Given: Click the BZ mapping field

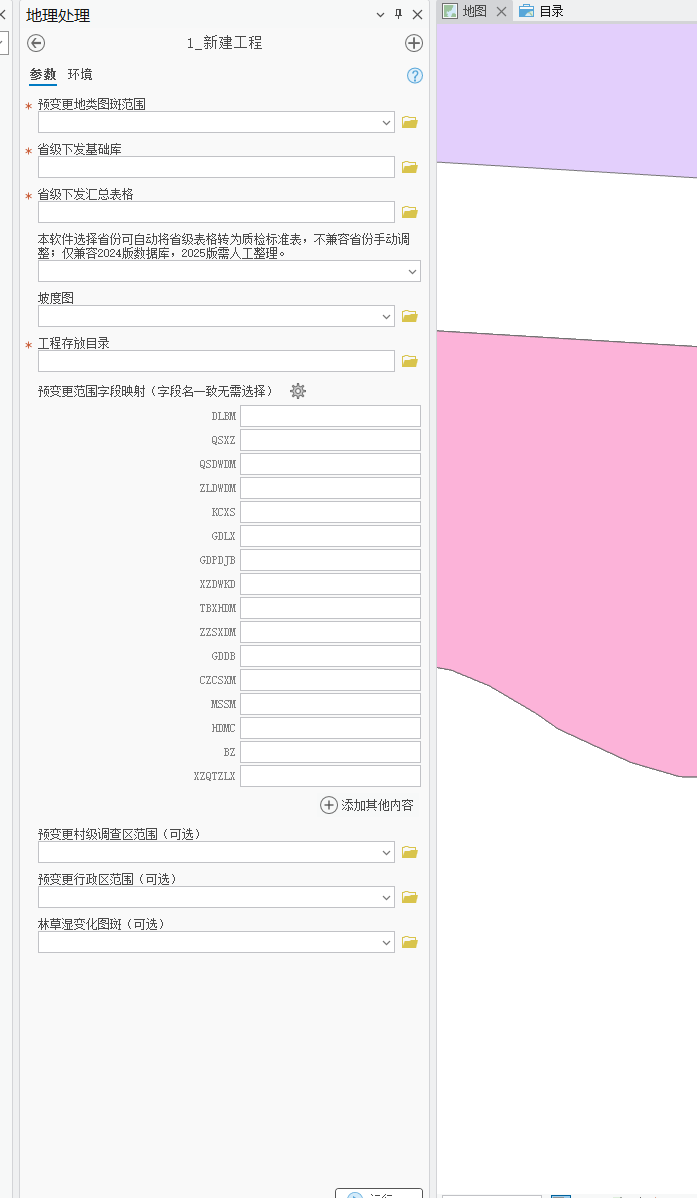Looking at the screenshot, I should tap(330, 752).
